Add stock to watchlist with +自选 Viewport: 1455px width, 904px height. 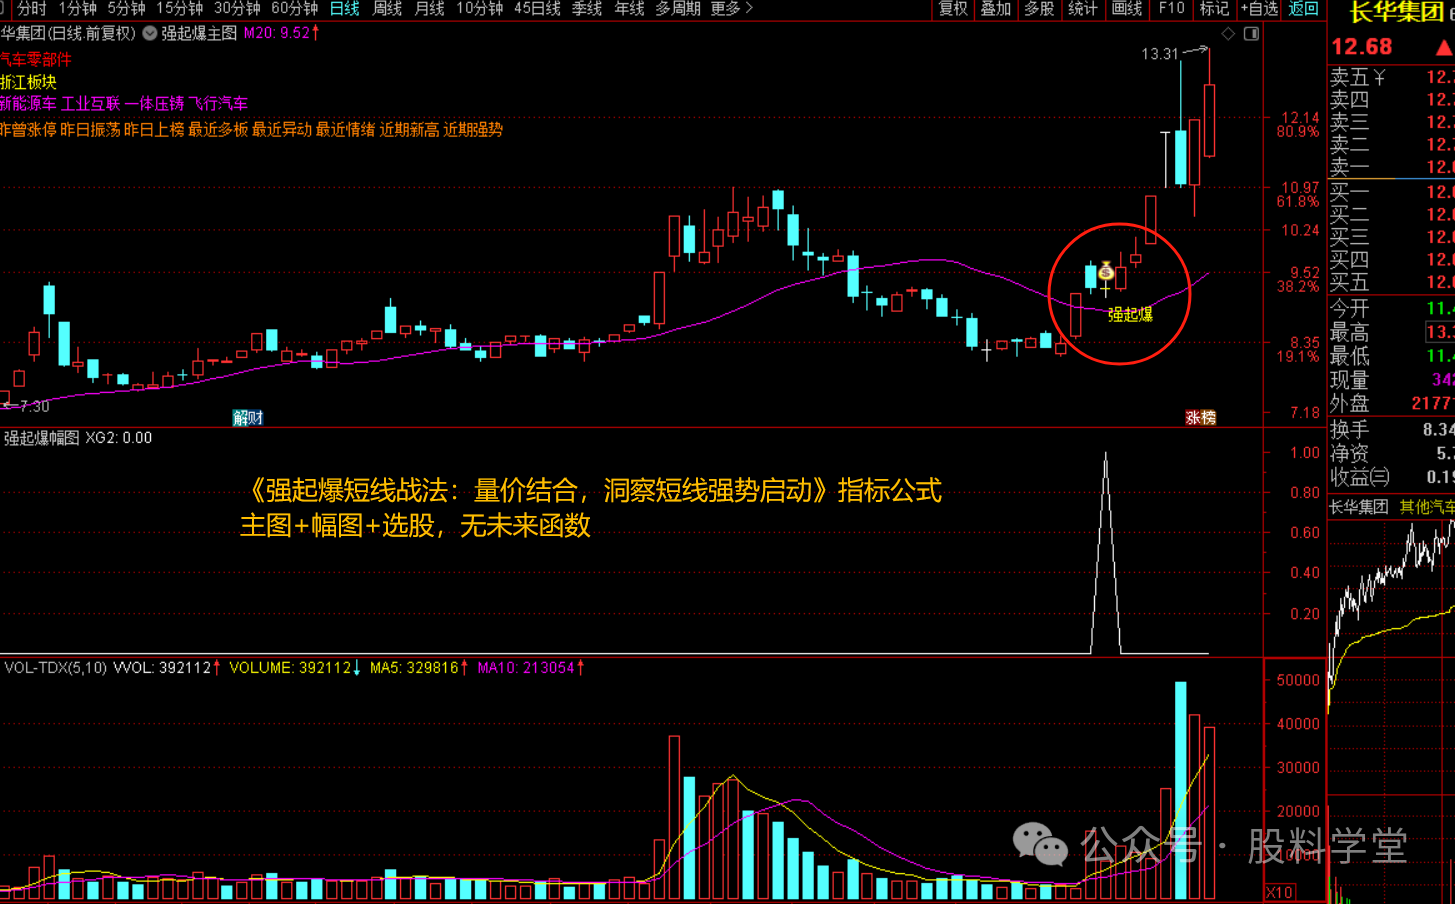1259,9
